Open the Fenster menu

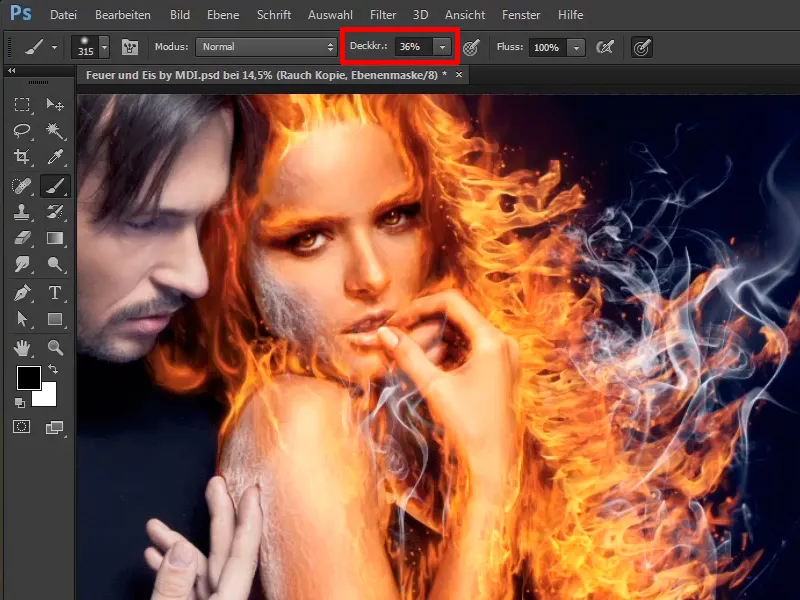tap(521, 15)
